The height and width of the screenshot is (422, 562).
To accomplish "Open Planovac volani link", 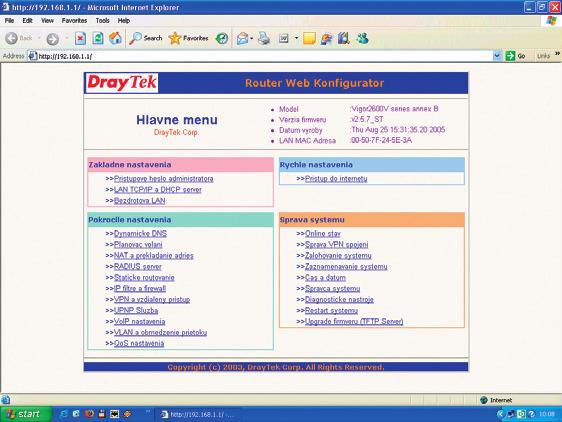I will (x=138, y=245).
